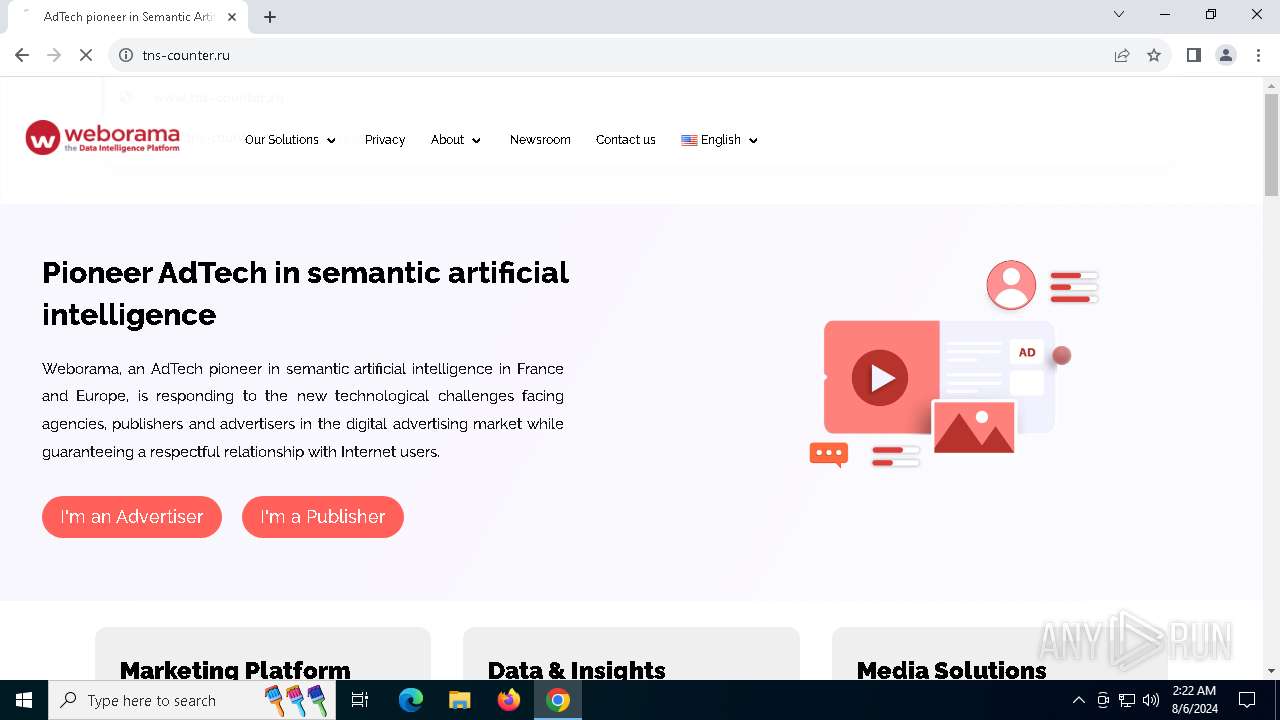Click the I'm a Publisher button

pyautogui.click(x=323, y=517)
